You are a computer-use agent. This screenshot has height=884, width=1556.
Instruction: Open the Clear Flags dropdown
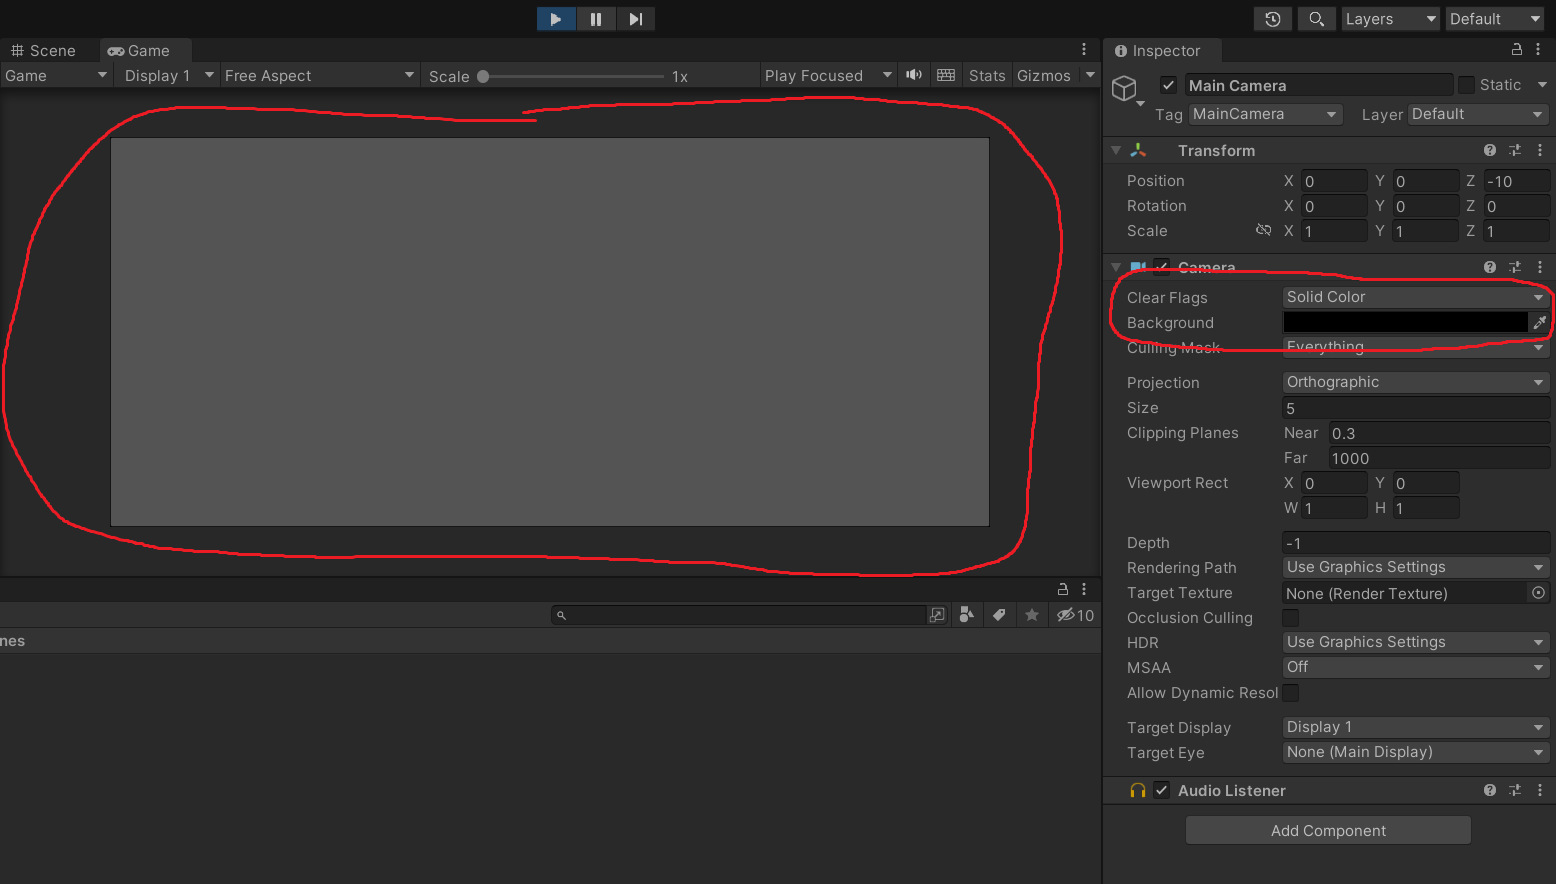(1415, 296)
